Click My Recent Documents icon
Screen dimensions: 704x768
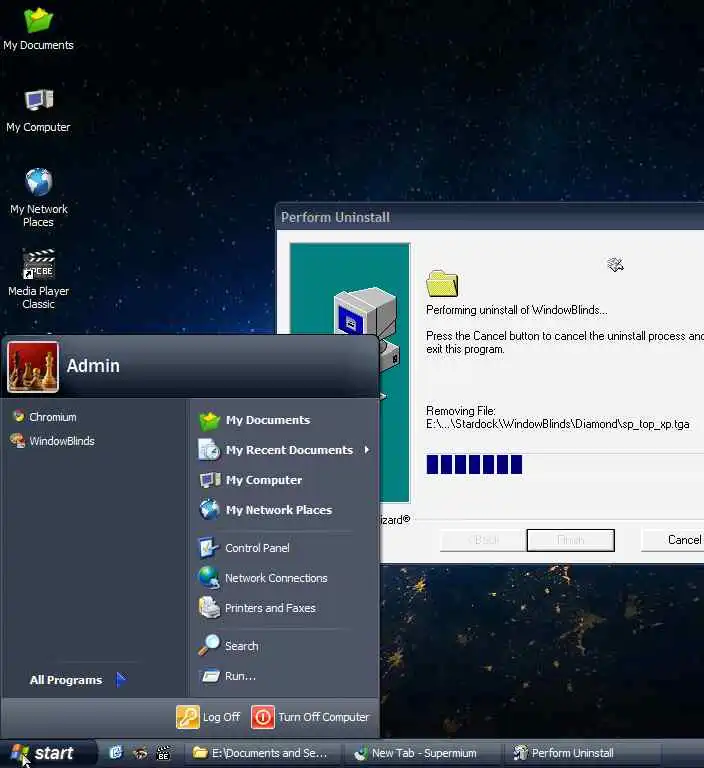209,450
